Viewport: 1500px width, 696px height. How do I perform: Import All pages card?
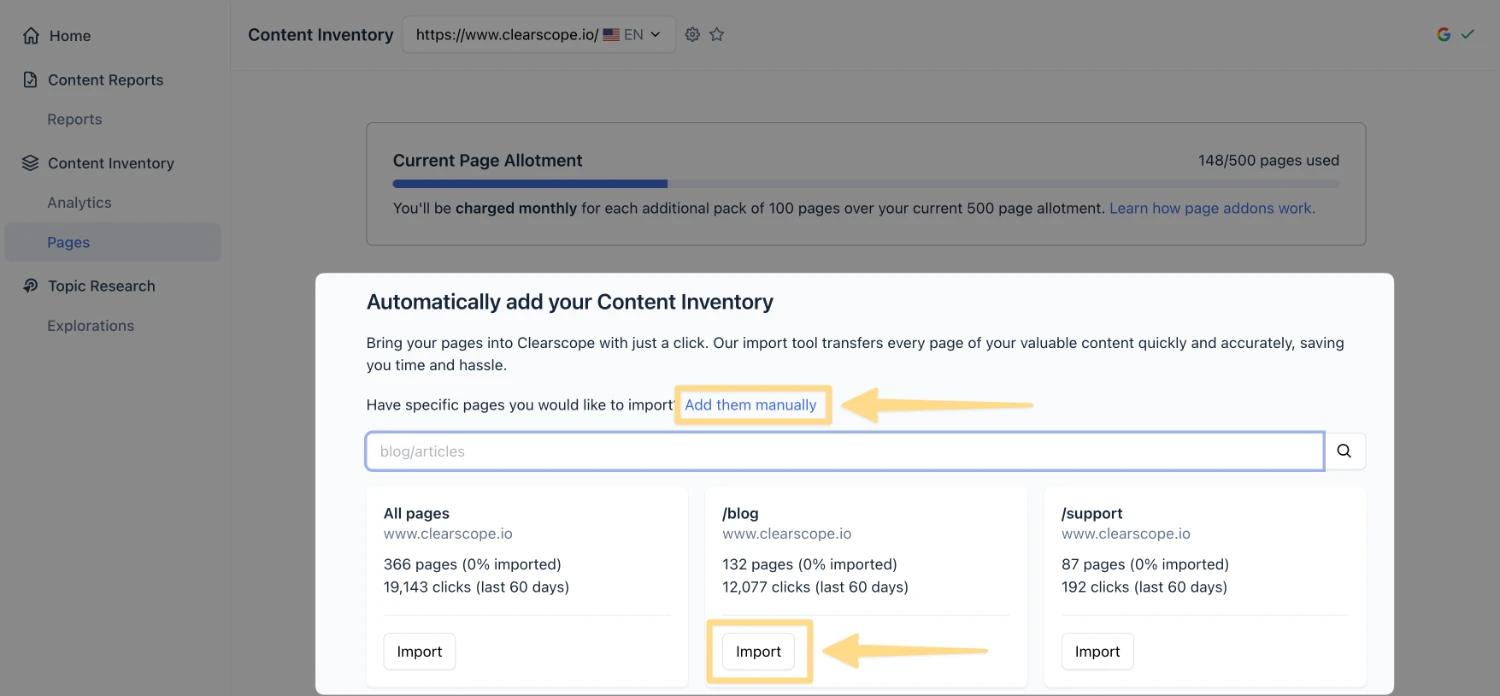point(419,652)
